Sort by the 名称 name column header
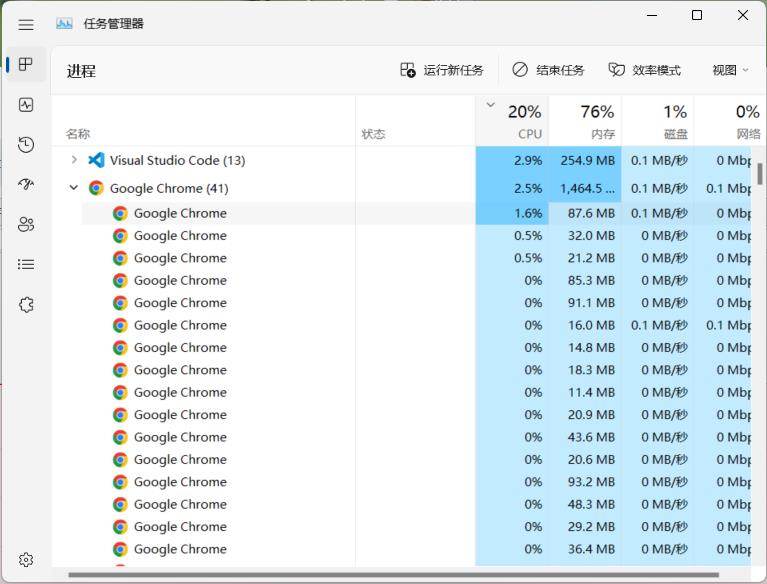The height and width of the screenshot is (584, 767). click(x=203, y=121)
